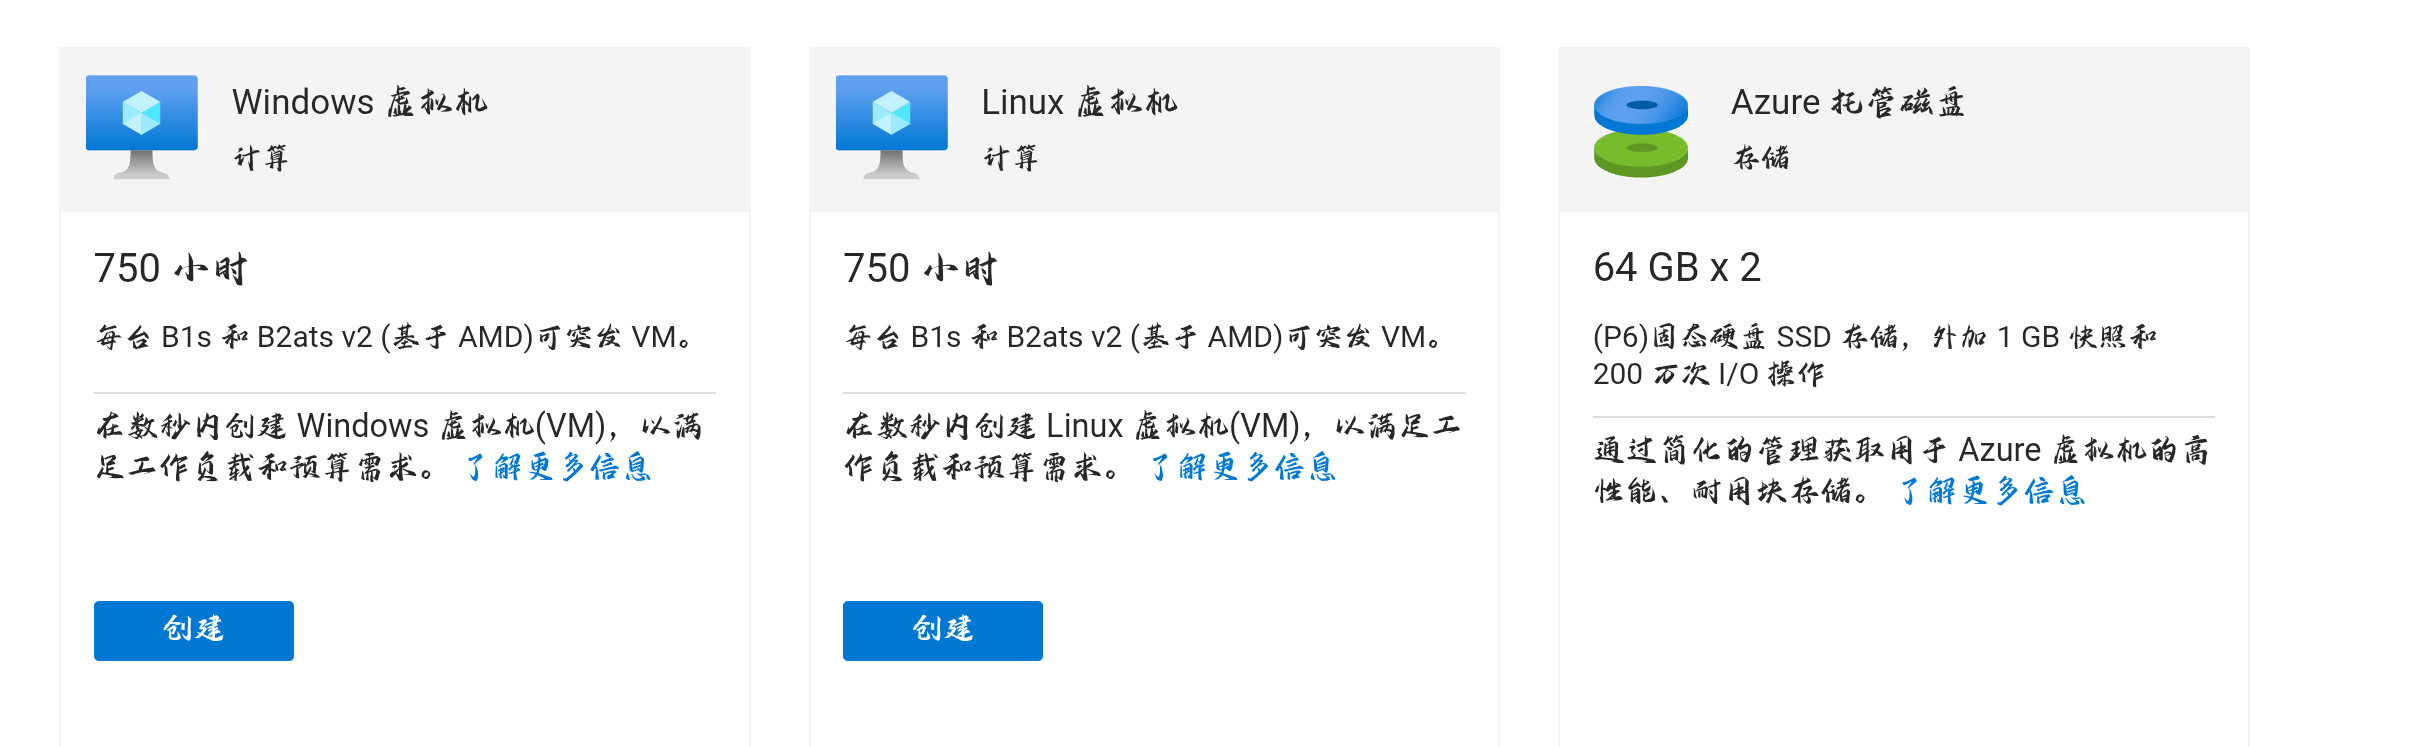Open 了解更多信息 link in Windows card
The height and width of the screenshot is (747, 2426).
coord(558,467)
